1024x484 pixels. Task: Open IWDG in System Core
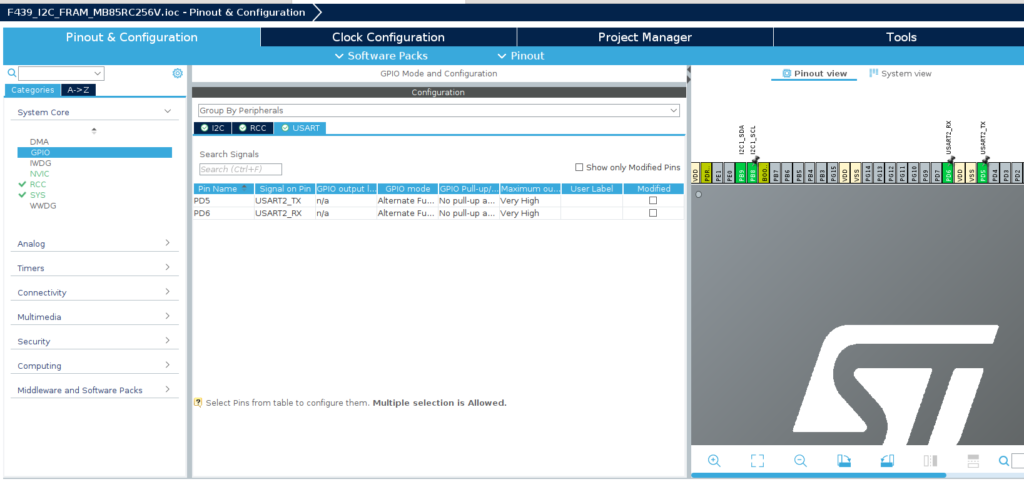(40, 163)
